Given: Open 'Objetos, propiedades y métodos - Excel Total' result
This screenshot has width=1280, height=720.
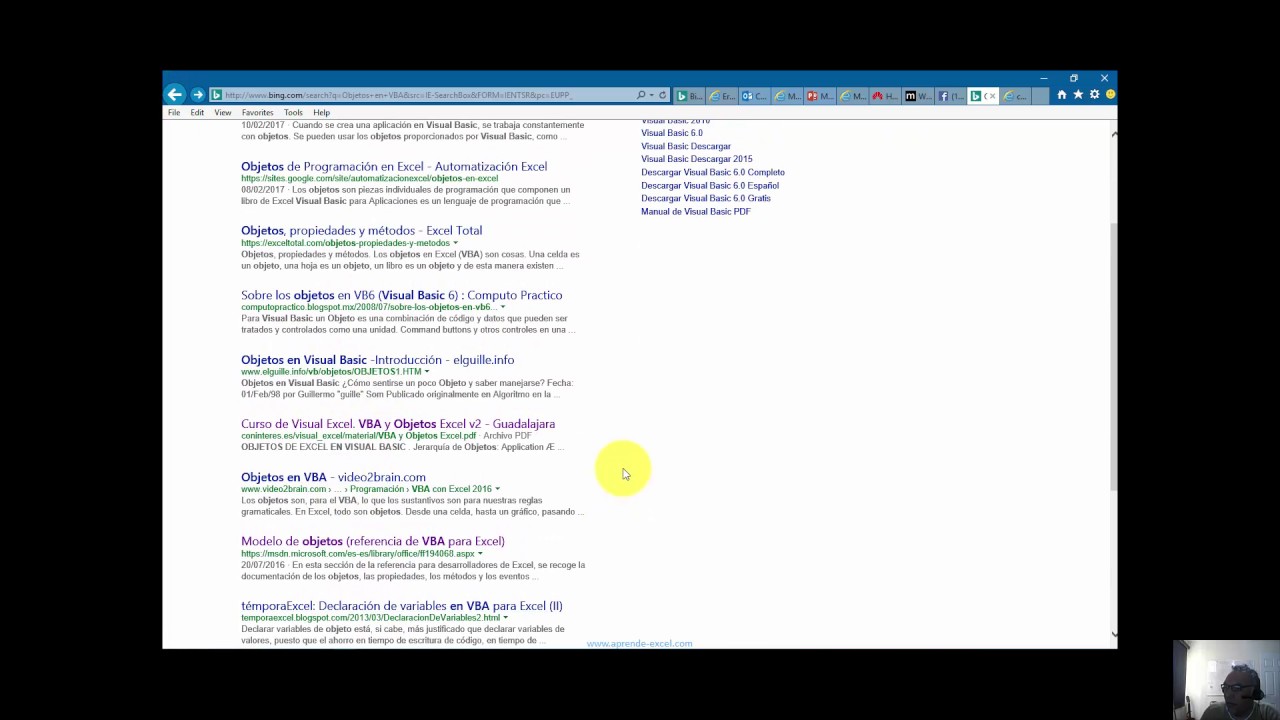Looking at the screenshot, I should 361,230.
